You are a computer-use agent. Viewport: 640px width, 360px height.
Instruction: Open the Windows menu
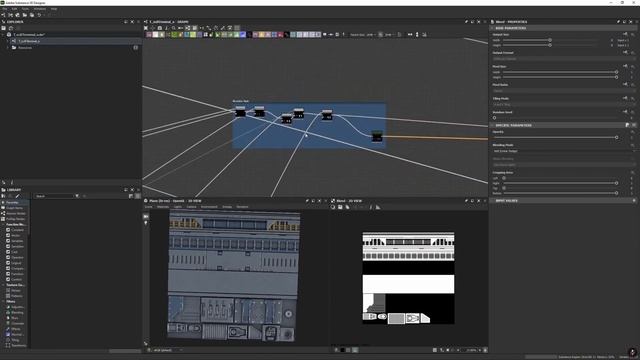(40, 9)
